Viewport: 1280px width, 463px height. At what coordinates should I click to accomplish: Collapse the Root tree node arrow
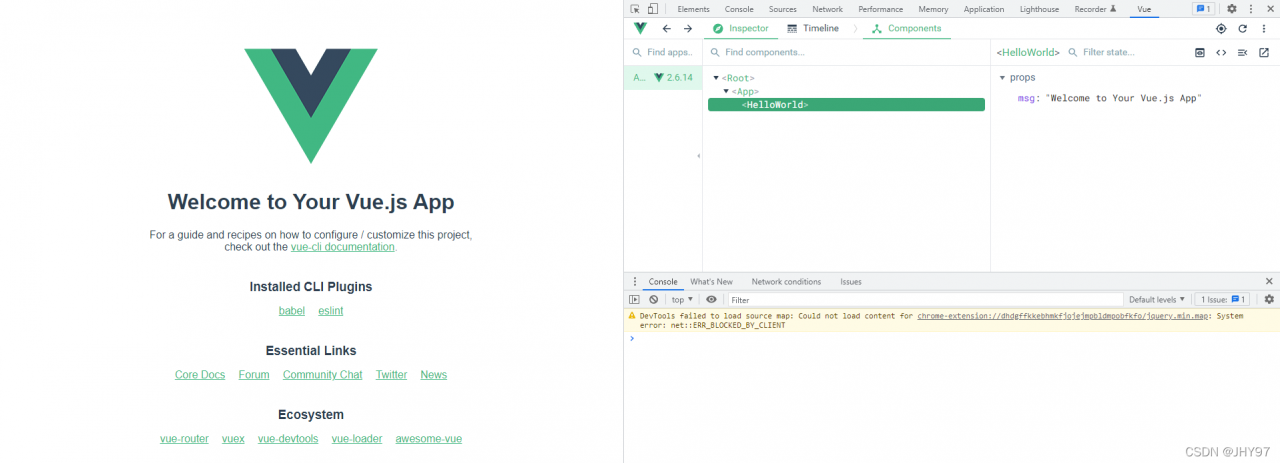(716, 78)
